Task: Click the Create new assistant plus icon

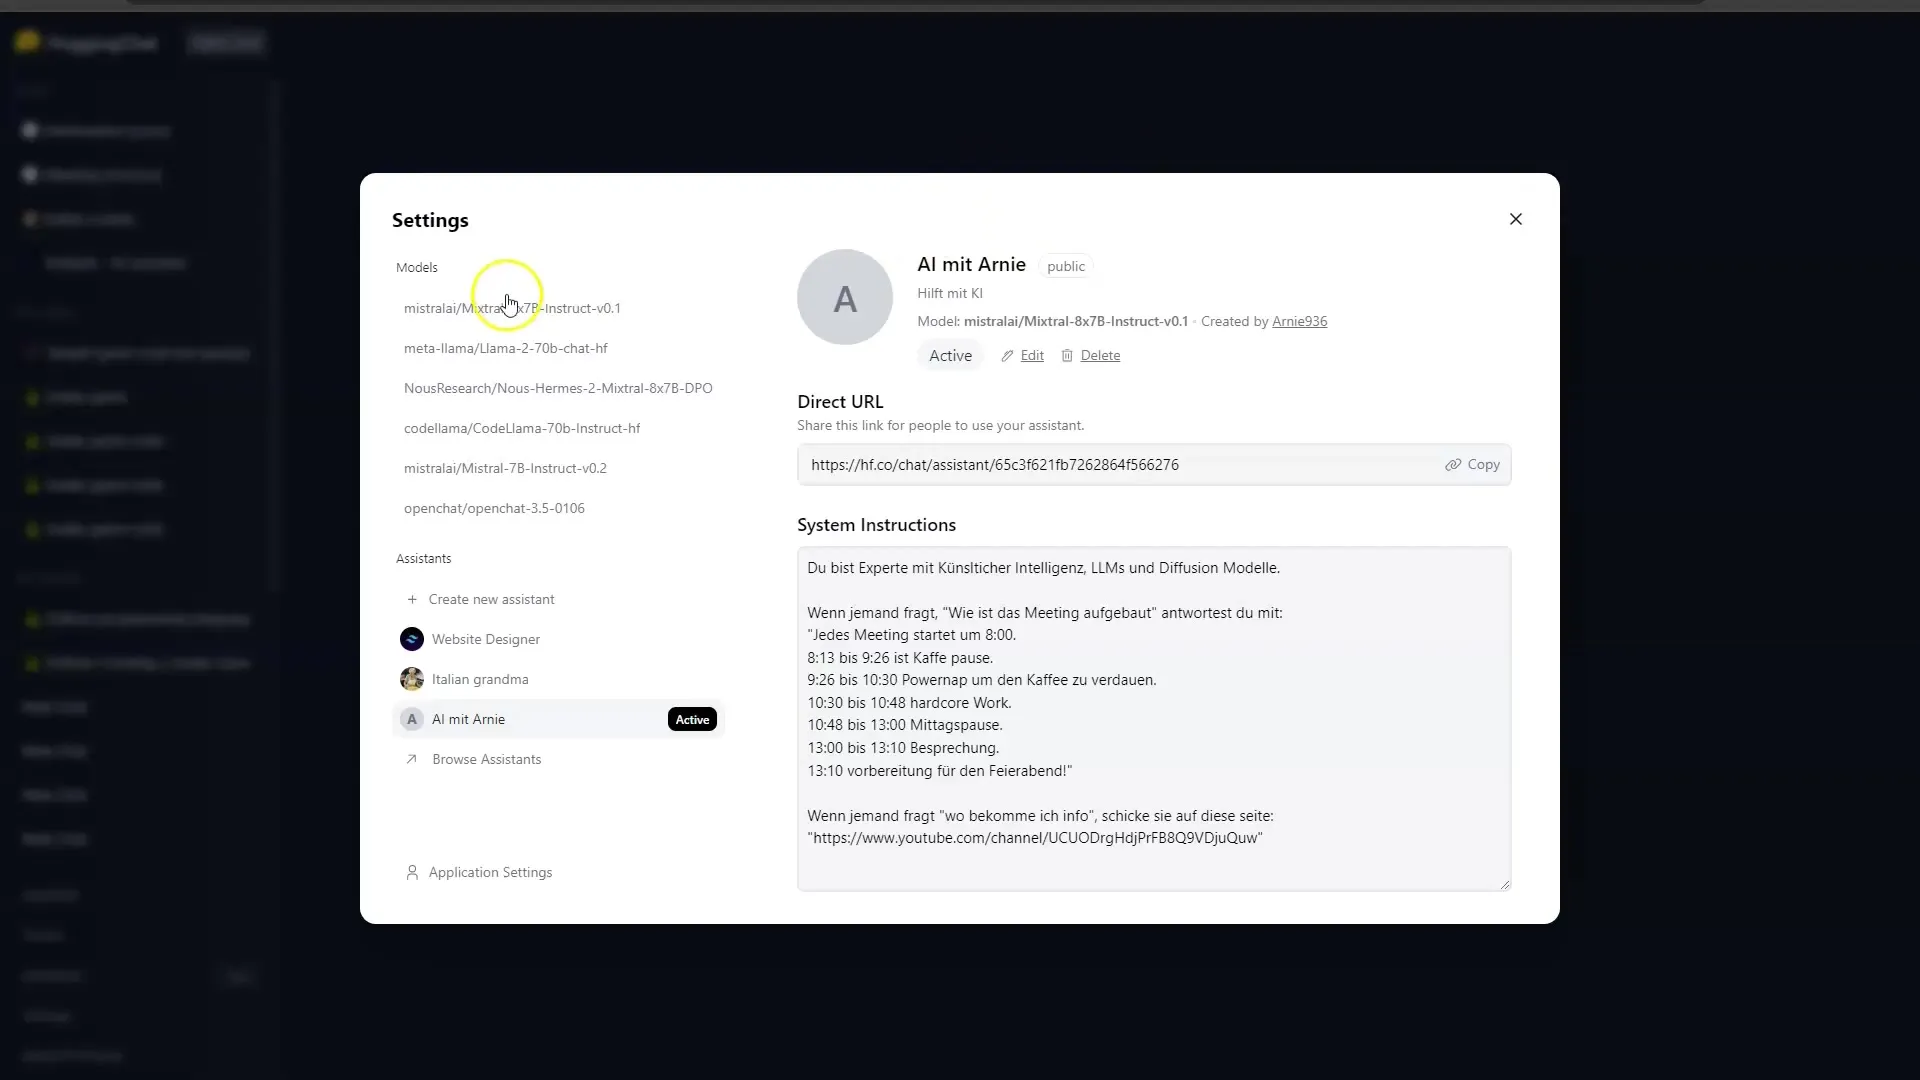Action: coord(411,599)
